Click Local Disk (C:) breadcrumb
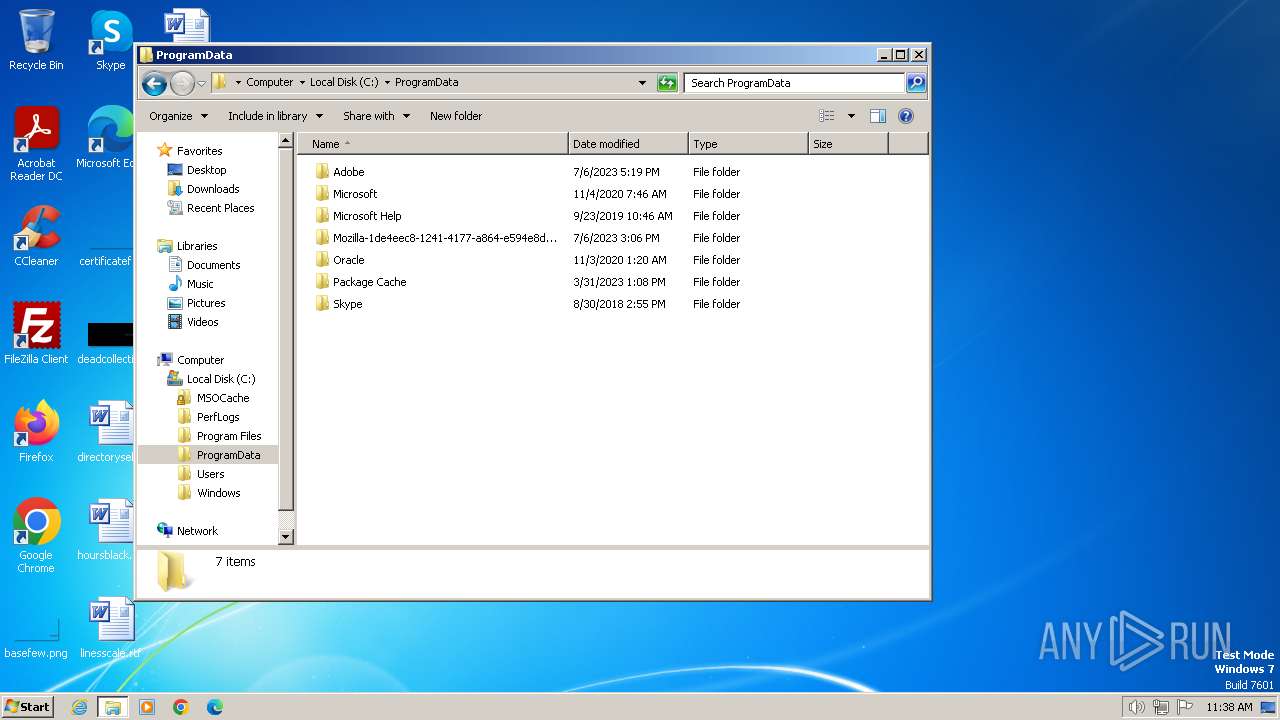Screen dimensions: 1280x720 [x=344, y=83]
